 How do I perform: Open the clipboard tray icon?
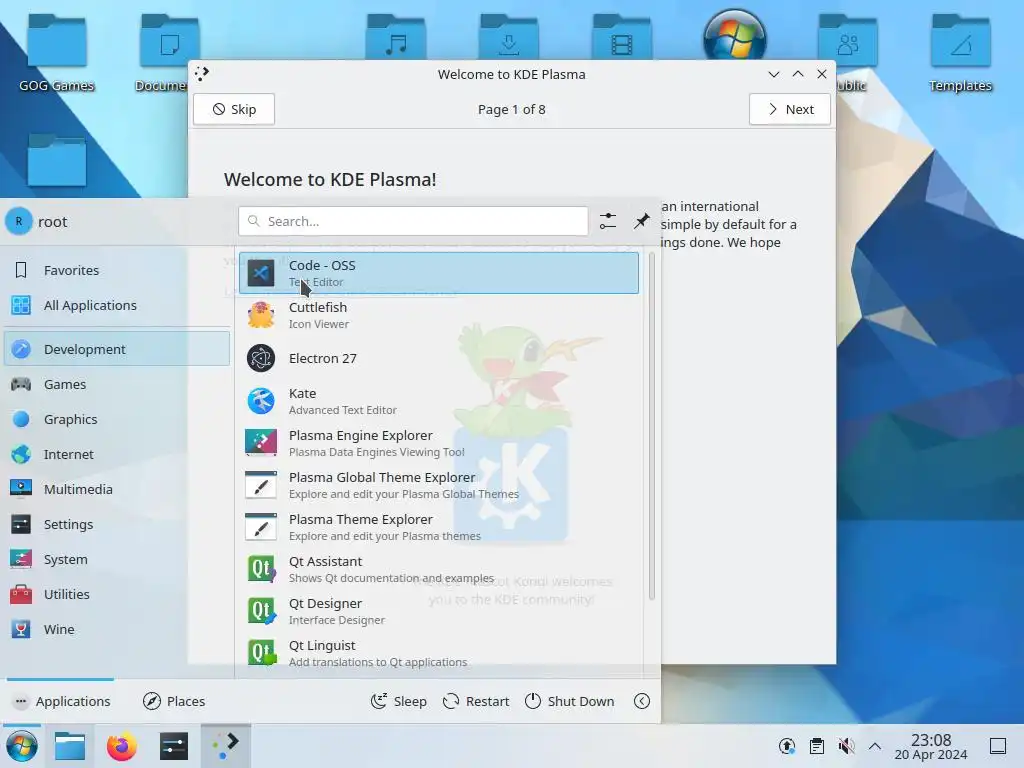coord(816,746)
